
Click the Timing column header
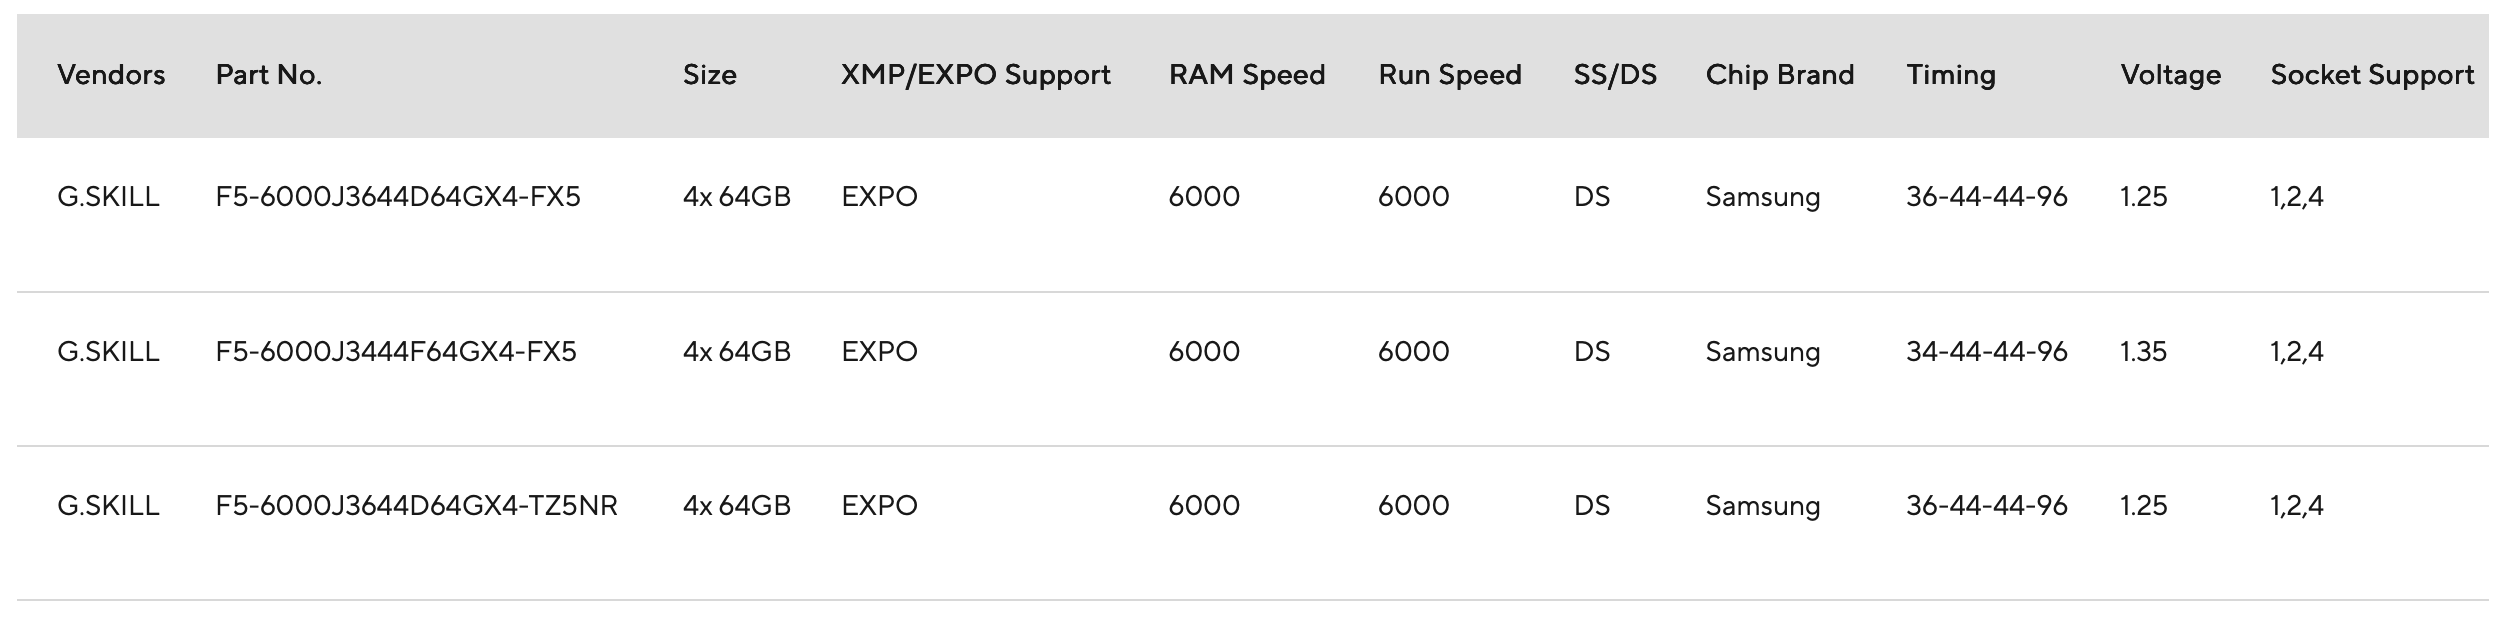[x=1950, y=75]
